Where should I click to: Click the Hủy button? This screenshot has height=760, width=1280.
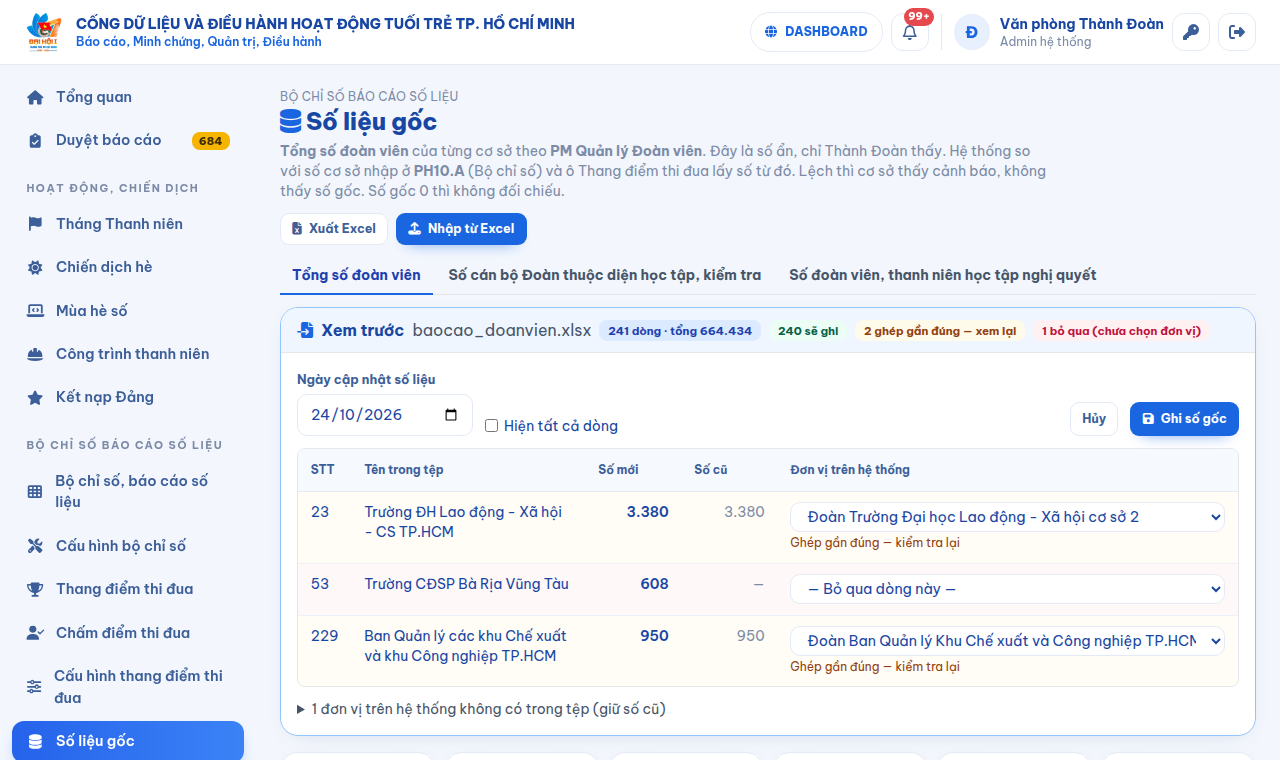[x=1094, y=419]
